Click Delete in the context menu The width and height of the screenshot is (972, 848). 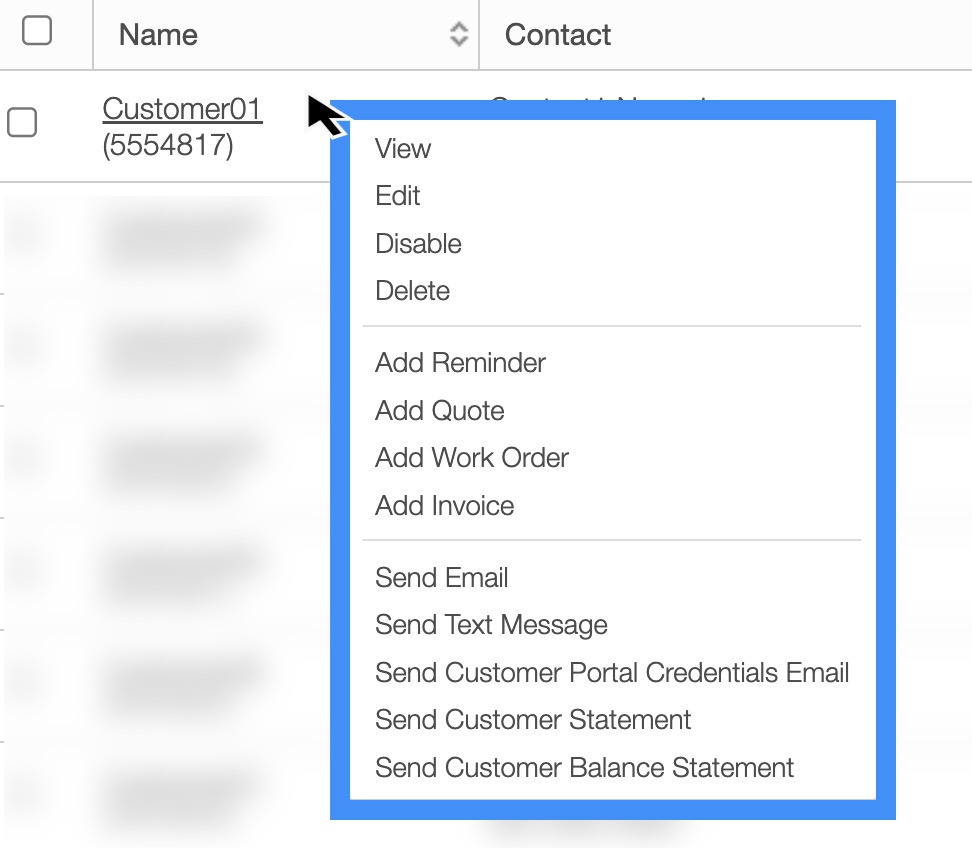412,291
